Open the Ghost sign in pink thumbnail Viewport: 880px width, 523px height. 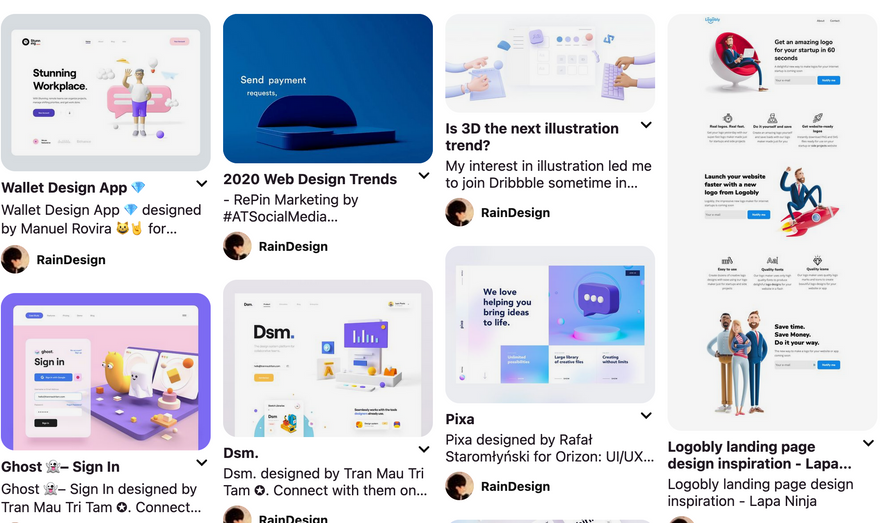(106, 371)
